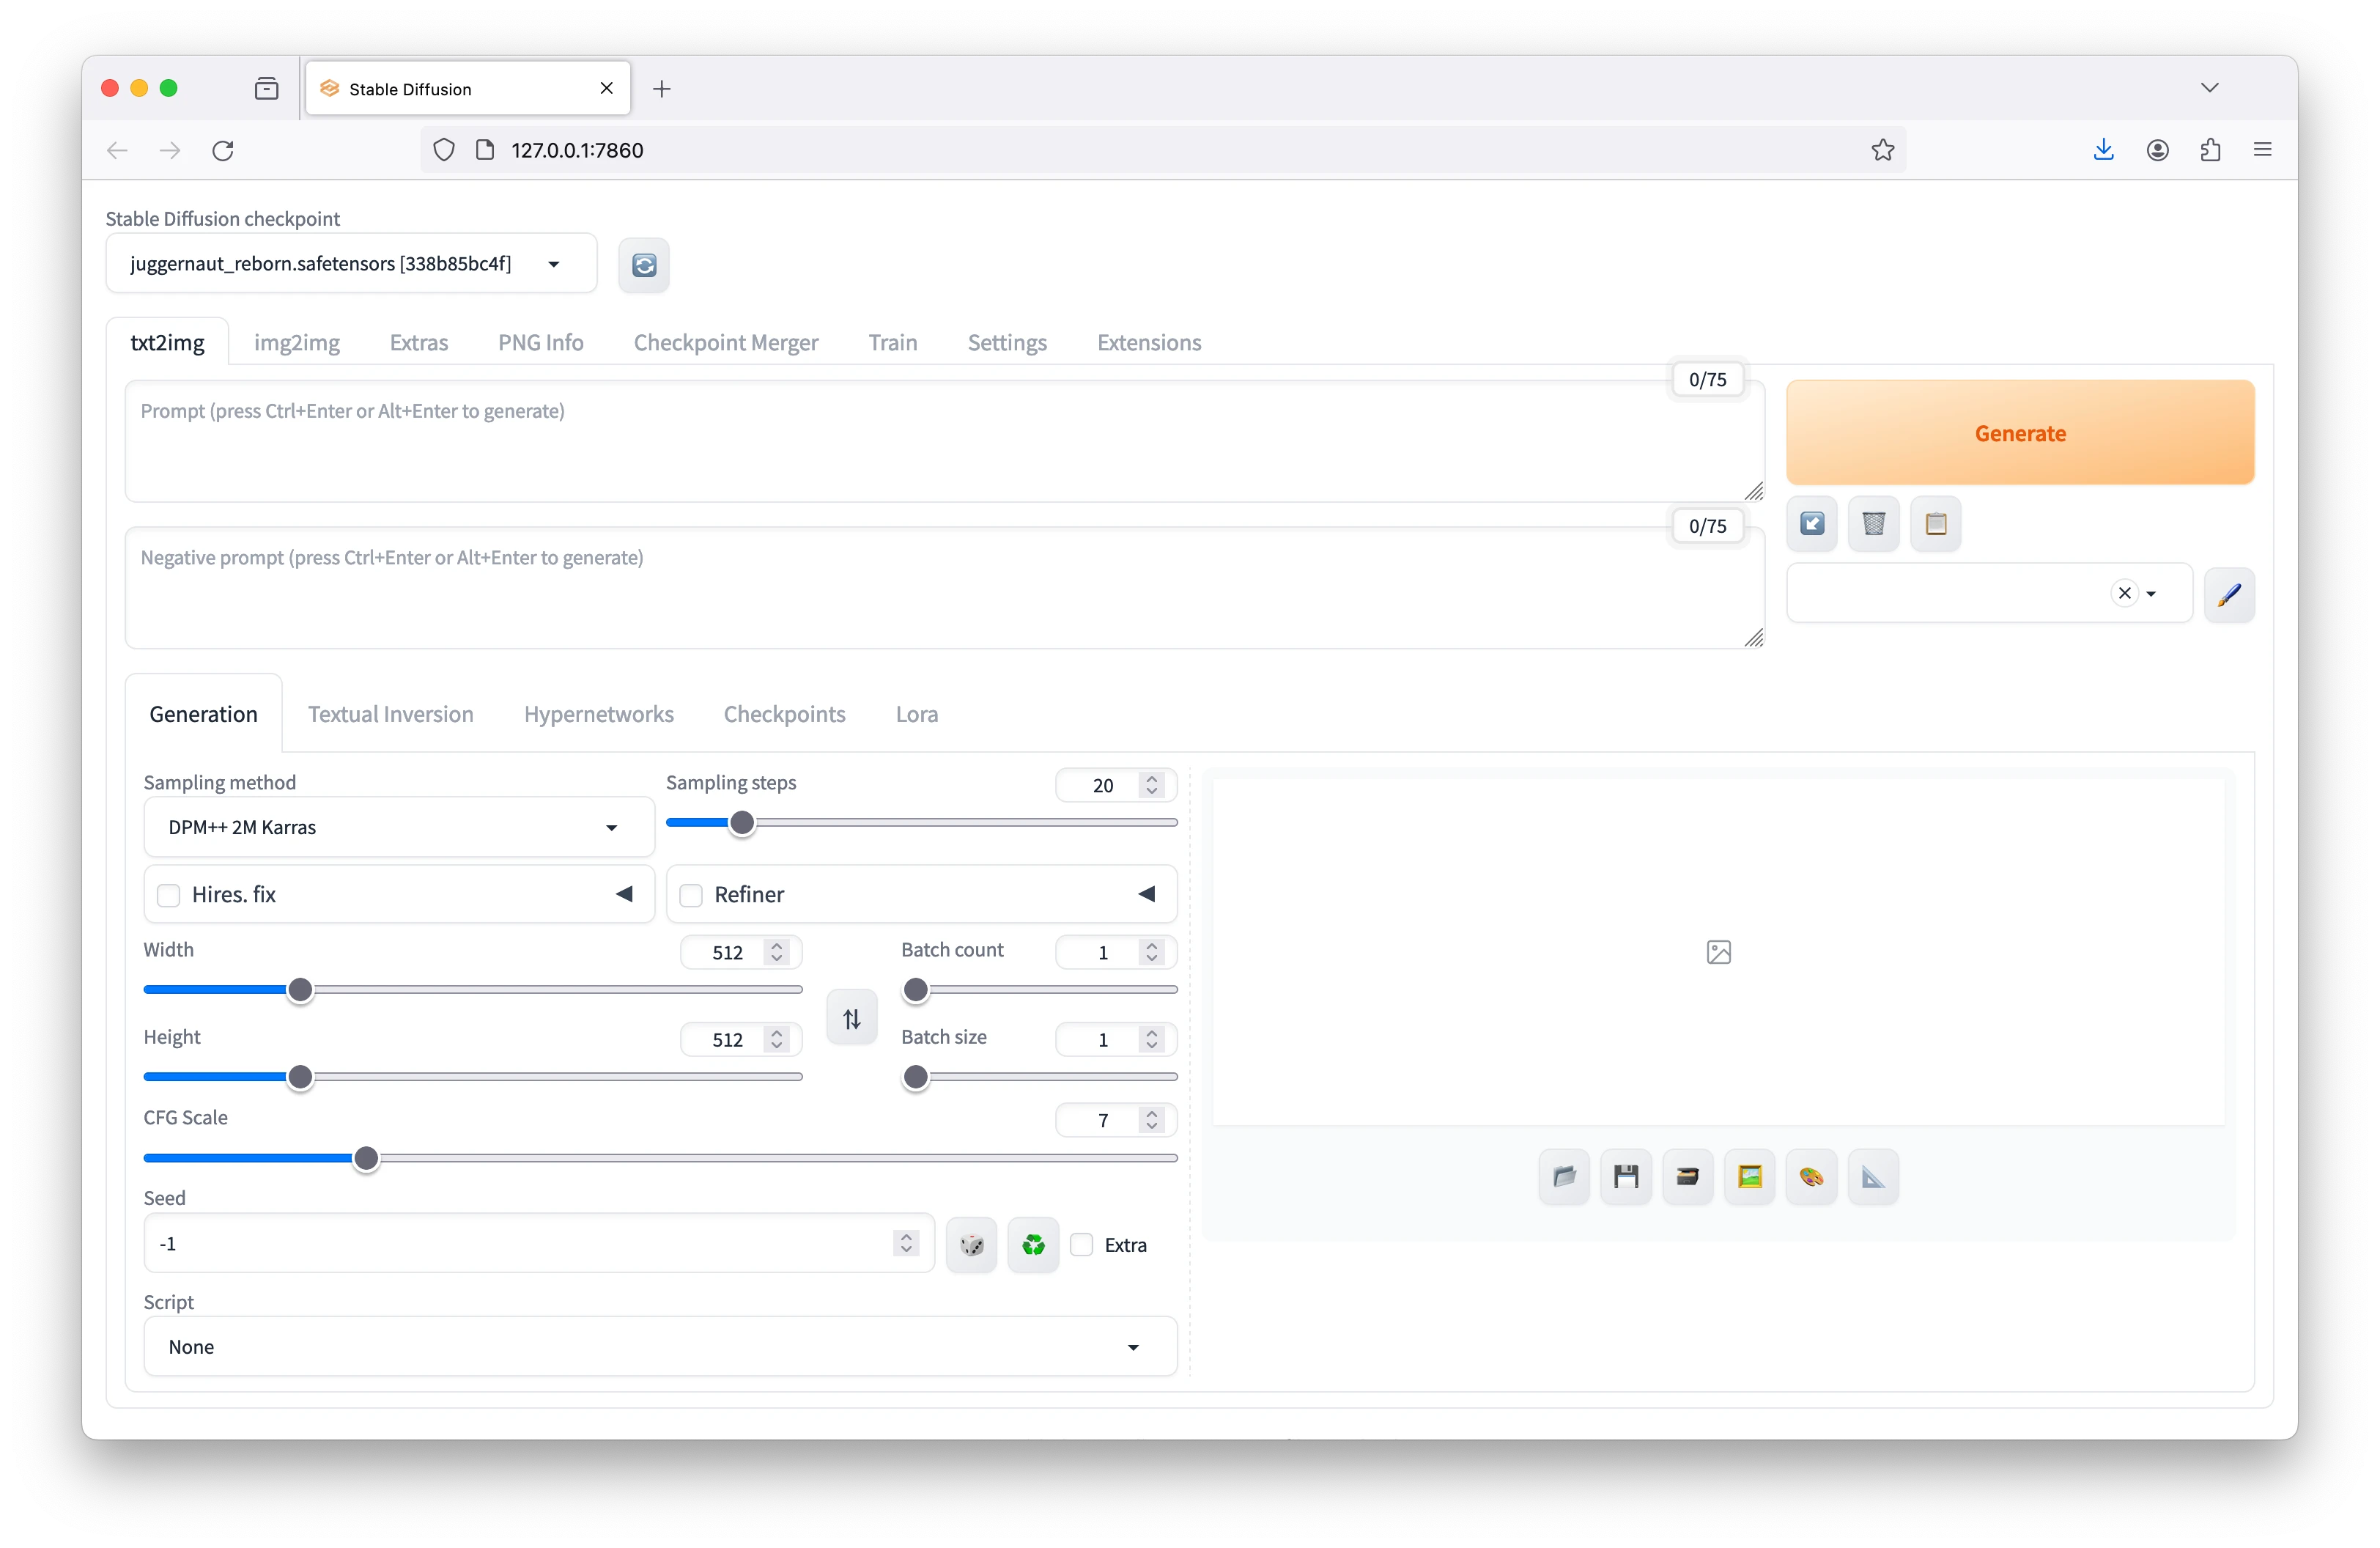This screenshot has height=1548, width=2380.
Task: Edit styles with the pen icon
Action: (2228, 594)
